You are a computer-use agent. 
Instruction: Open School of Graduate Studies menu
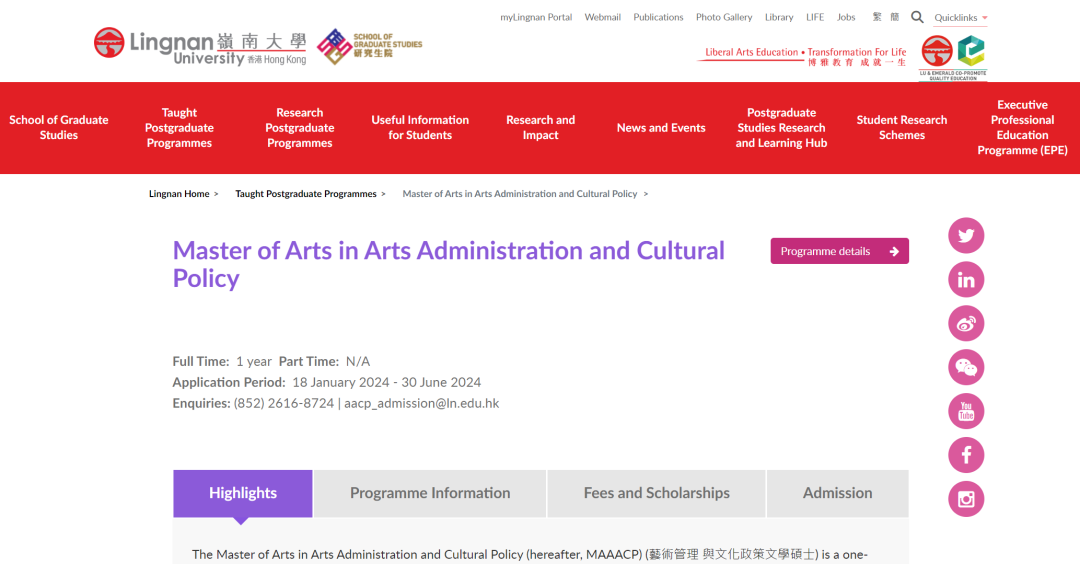(x=59, y=127)
